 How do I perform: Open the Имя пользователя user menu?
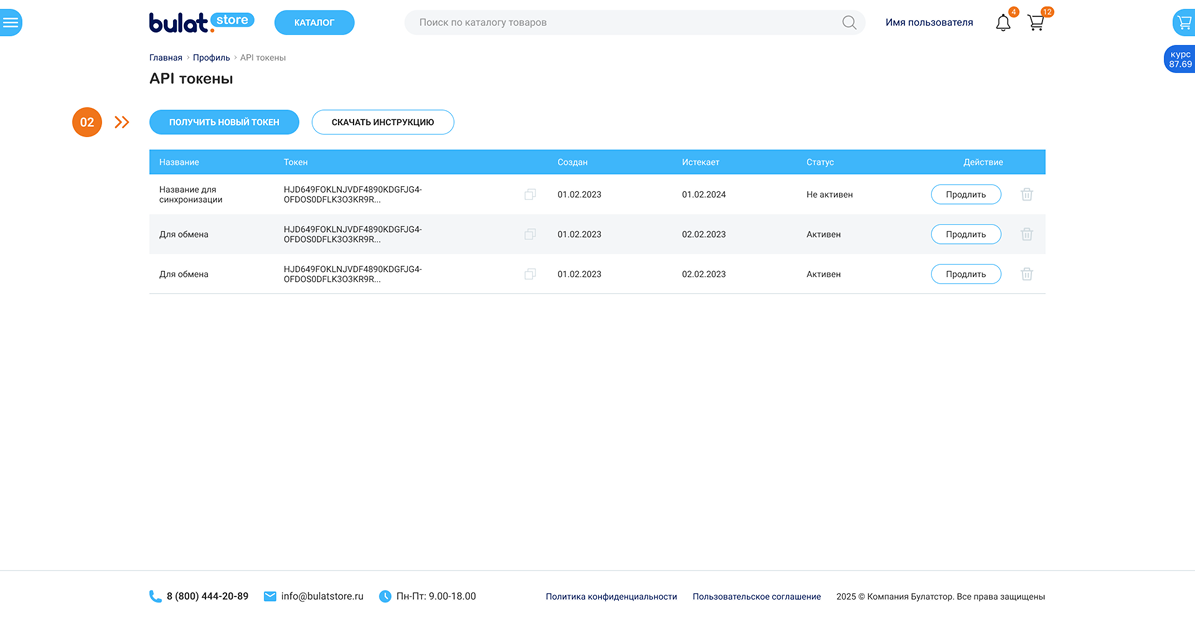point(929,23)
